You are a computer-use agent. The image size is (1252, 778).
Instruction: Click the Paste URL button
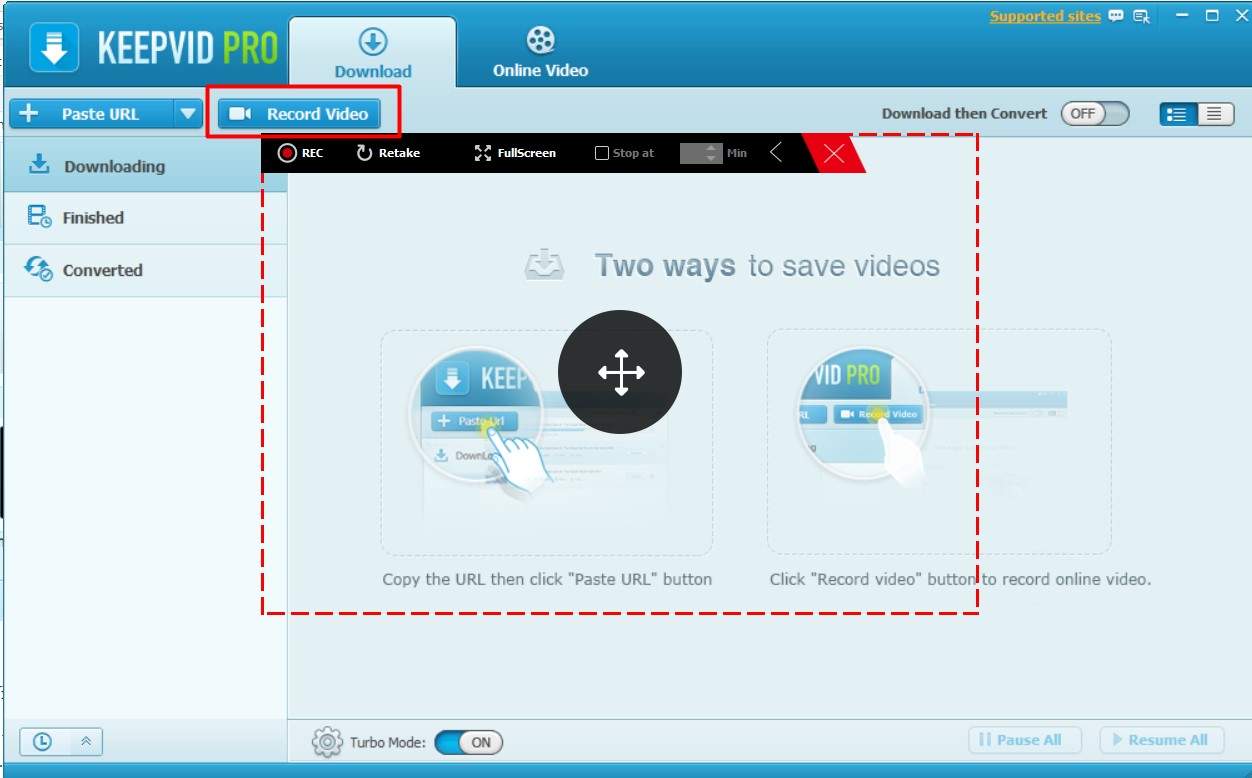(x=91, y=114)
